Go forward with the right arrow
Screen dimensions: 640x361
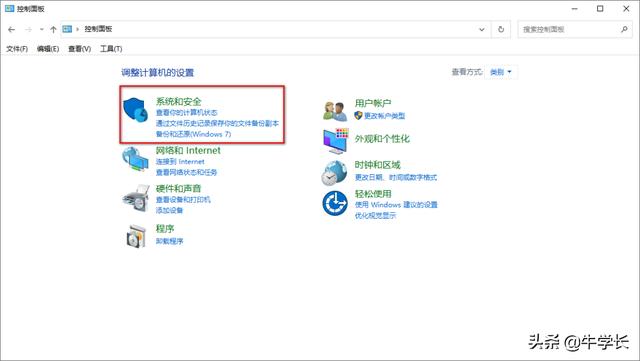28,29
